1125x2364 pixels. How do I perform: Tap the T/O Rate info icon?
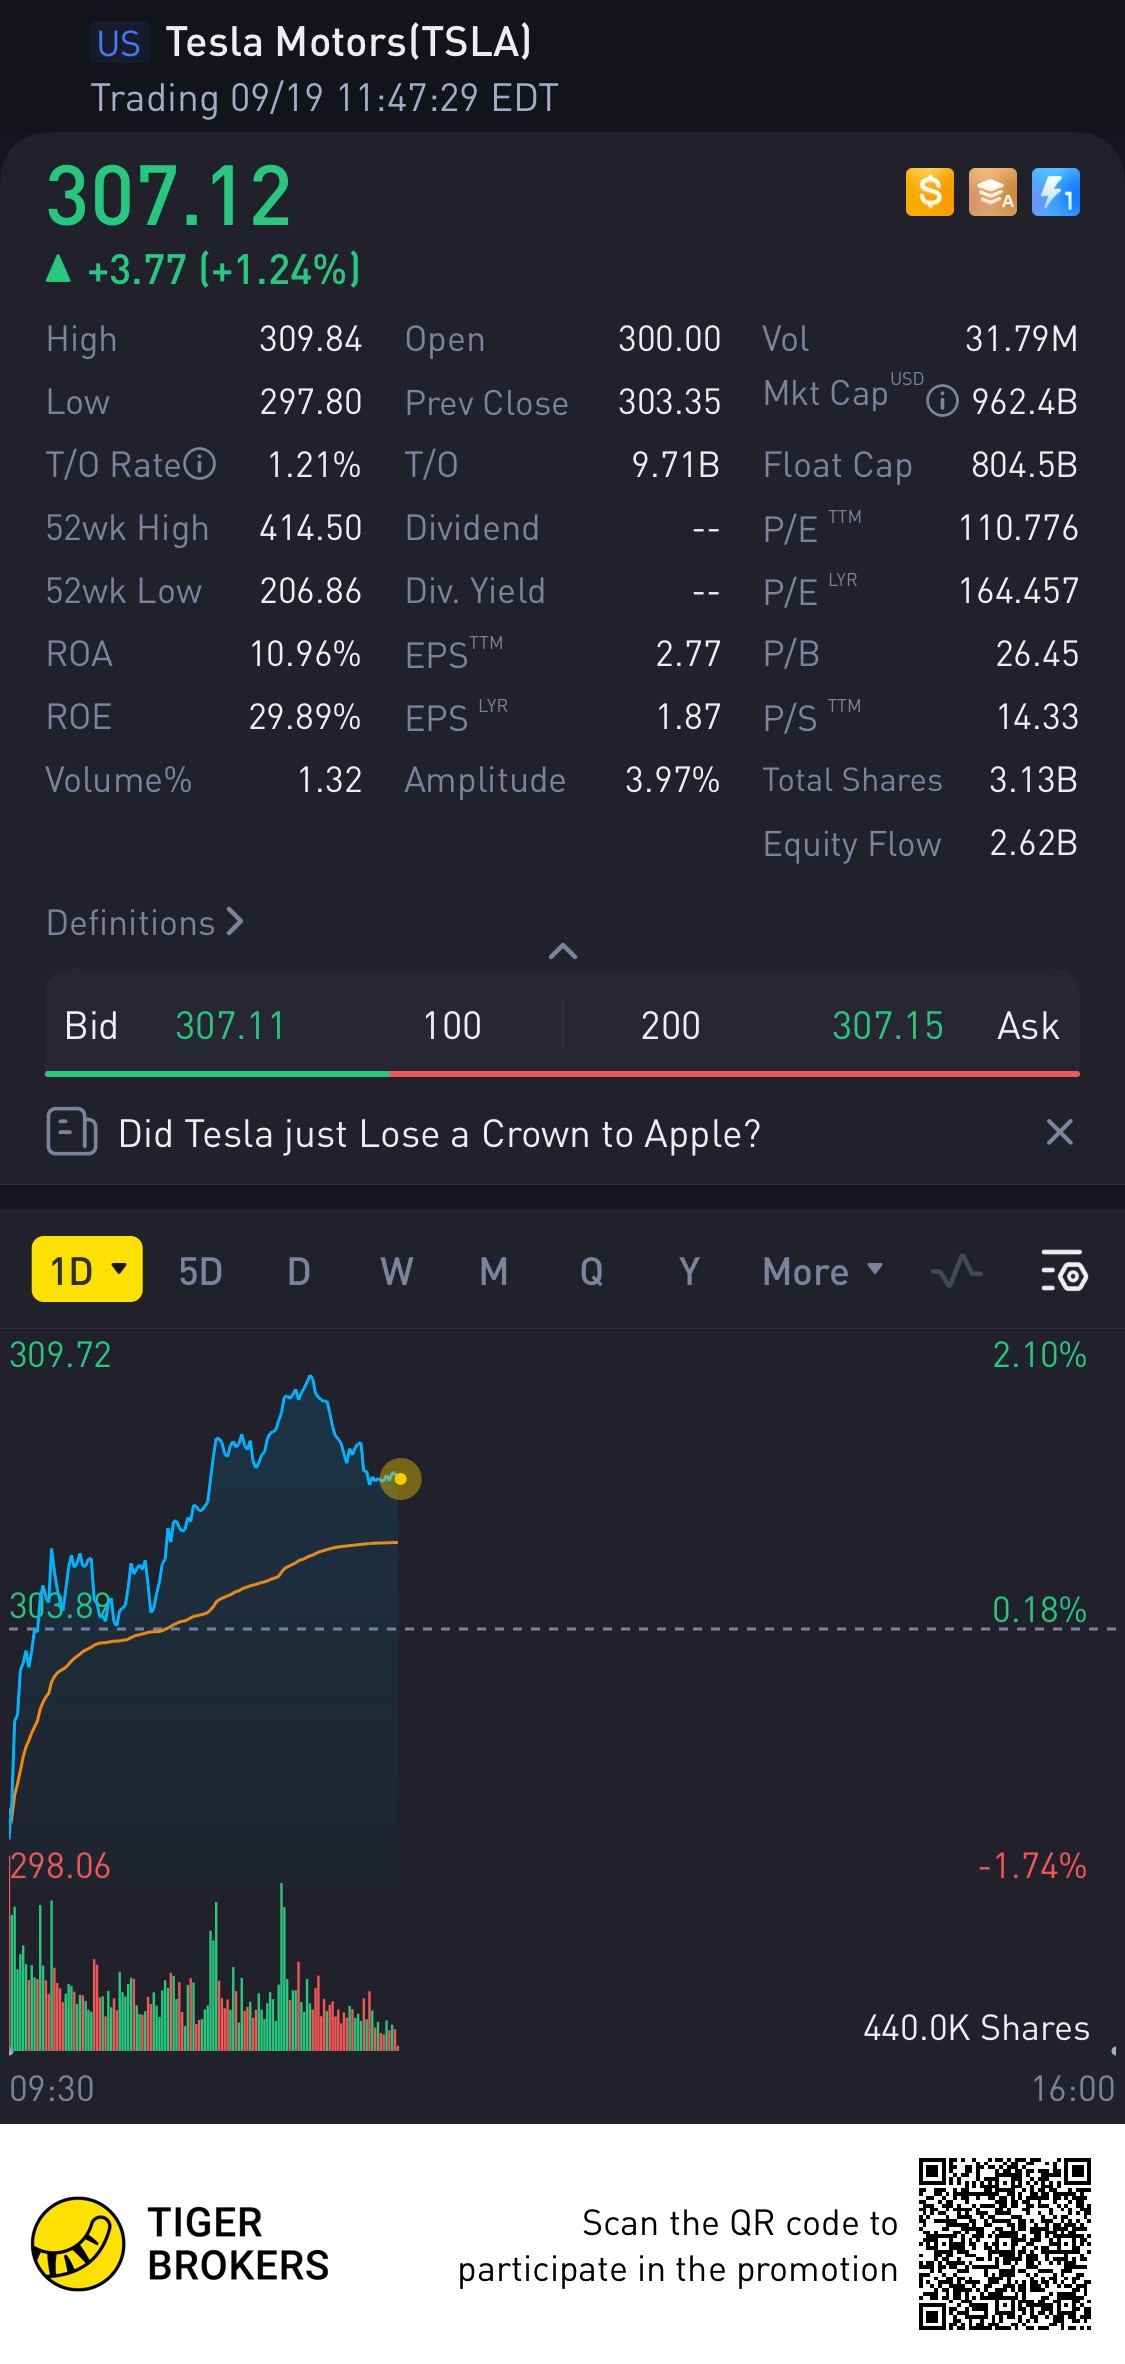click(200, 464)
